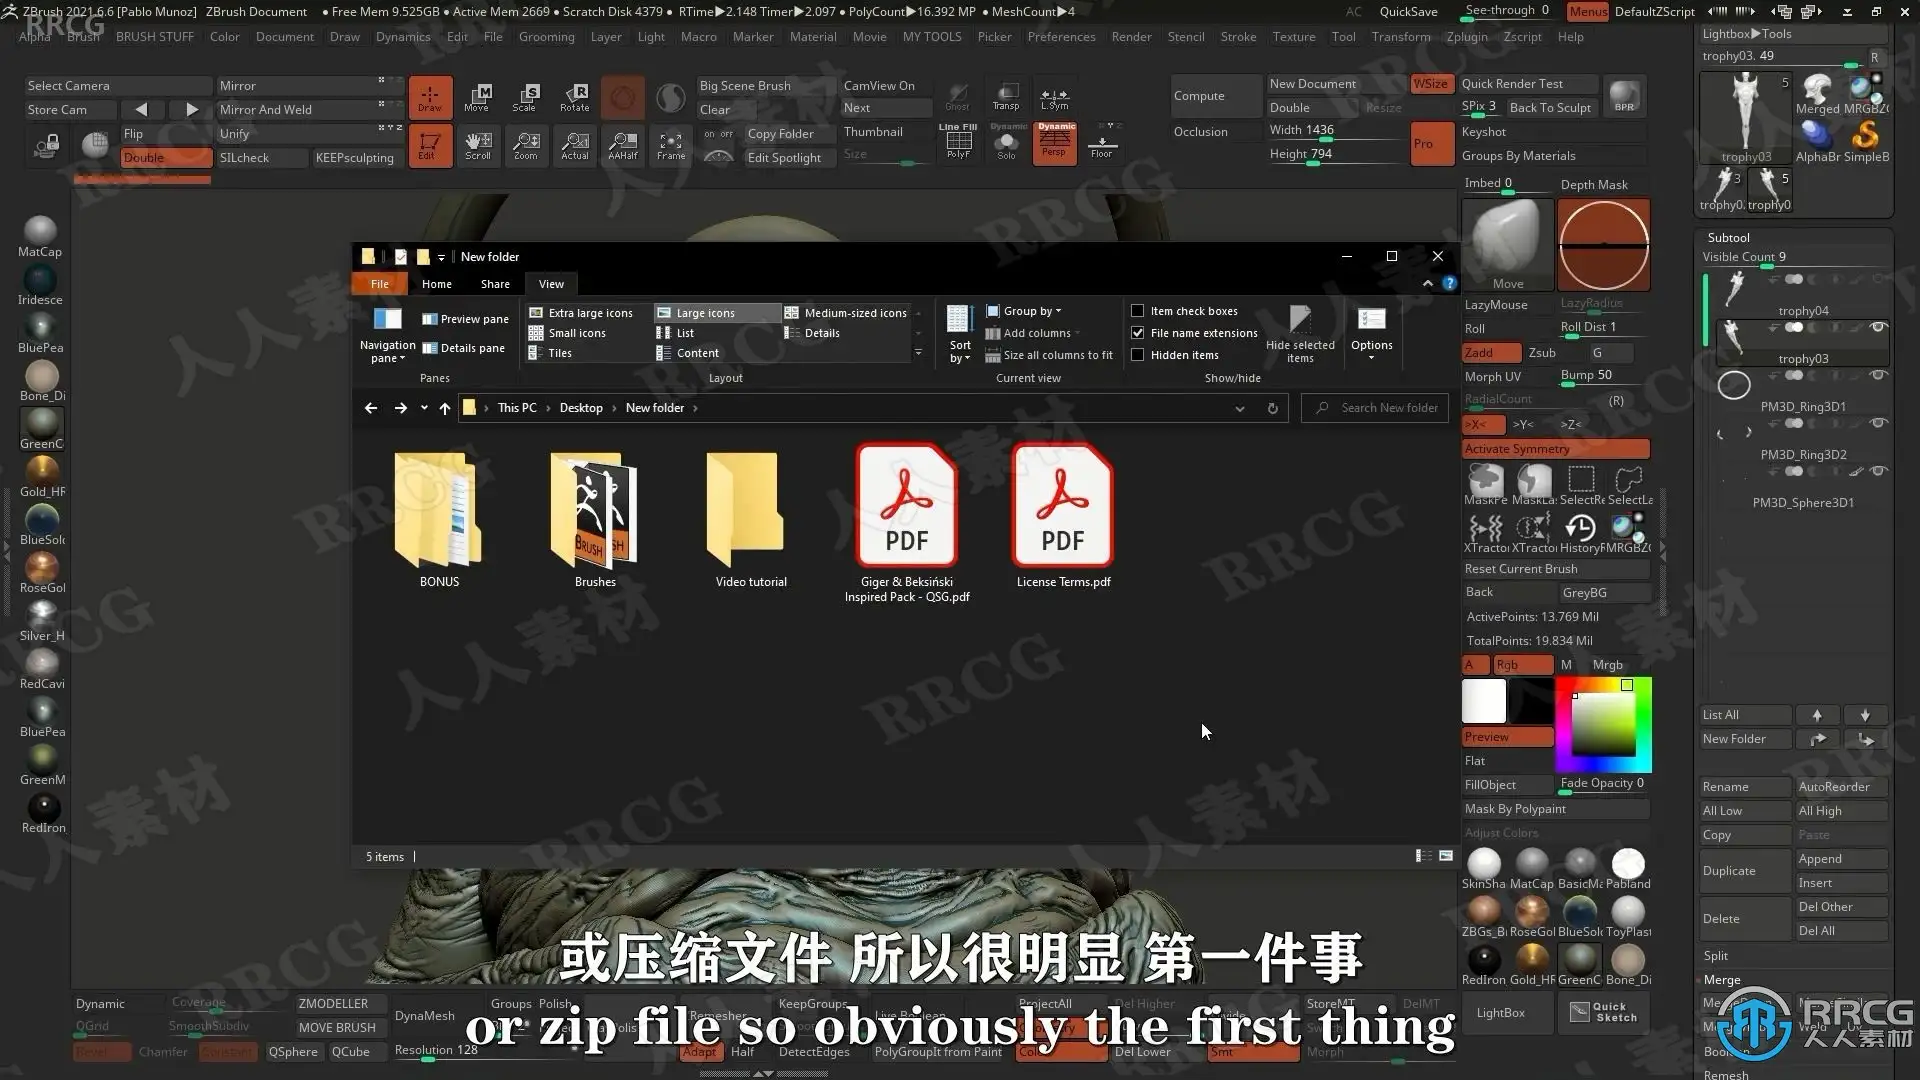This screenshot has width=1920, height=1080.
Task: Click the Duplicate subtool button
Action: [x=1744, y=871]
